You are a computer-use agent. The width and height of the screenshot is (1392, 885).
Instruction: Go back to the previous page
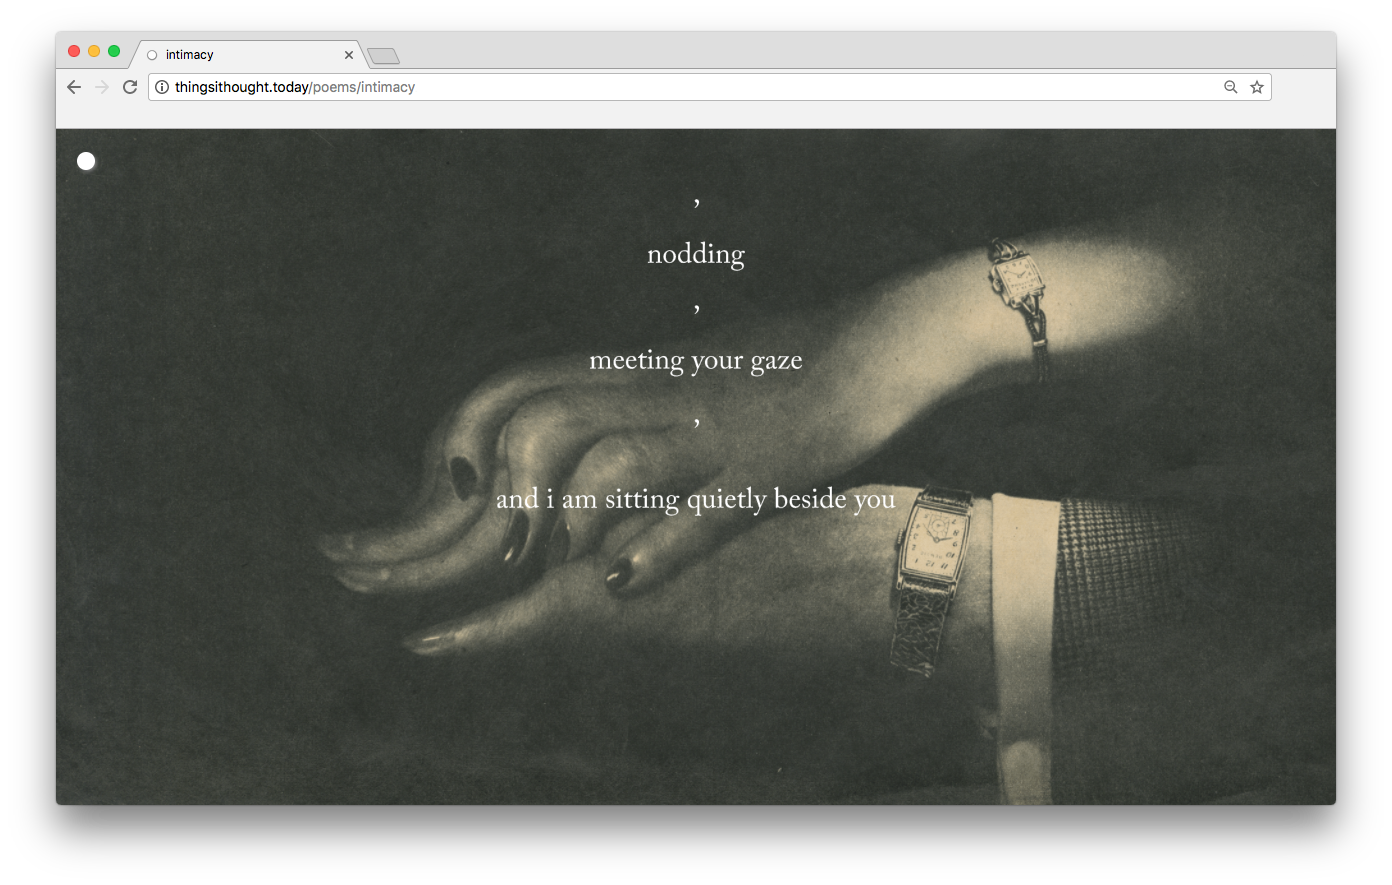[74, 87]
